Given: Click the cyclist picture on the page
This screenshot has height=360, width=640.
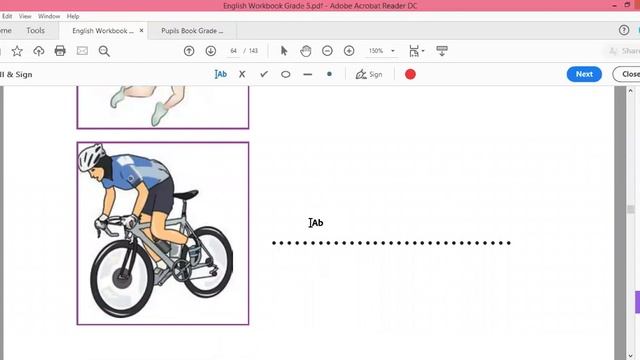Looking at the screenshot, I should [x=162, y=233].
